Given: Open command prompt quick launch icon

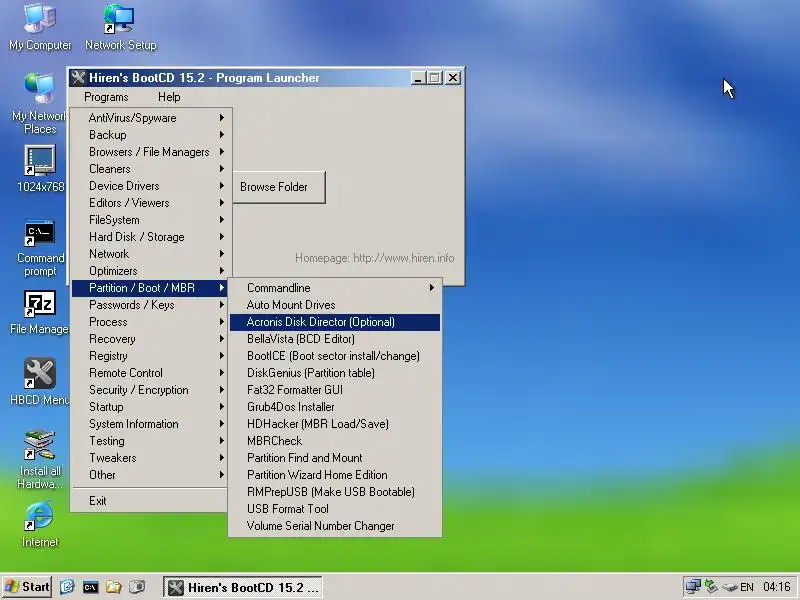Looking at the screenshot, I should click(90, 587).
